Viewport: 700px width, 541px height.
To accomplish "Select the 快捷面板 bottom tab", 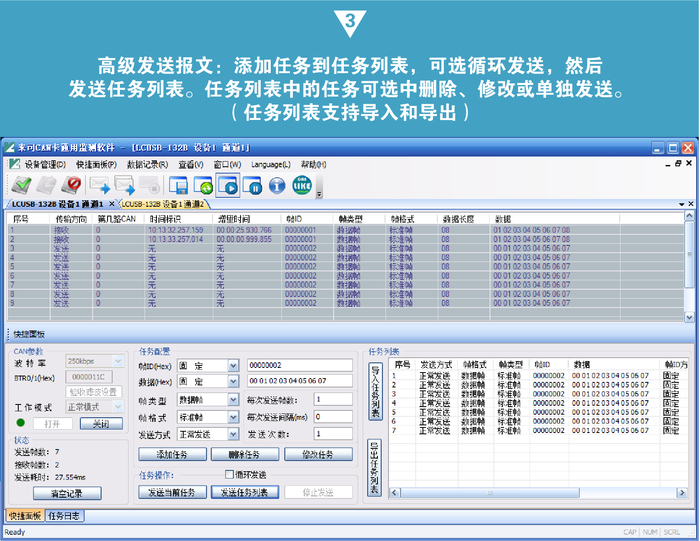I will [25, 516].
